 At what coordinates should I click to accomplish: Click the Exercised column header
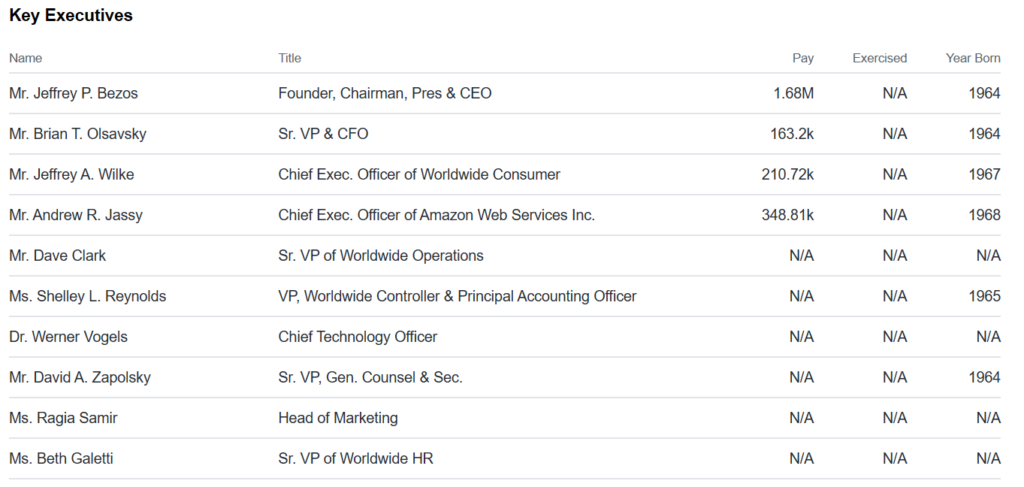click(880, 58)
